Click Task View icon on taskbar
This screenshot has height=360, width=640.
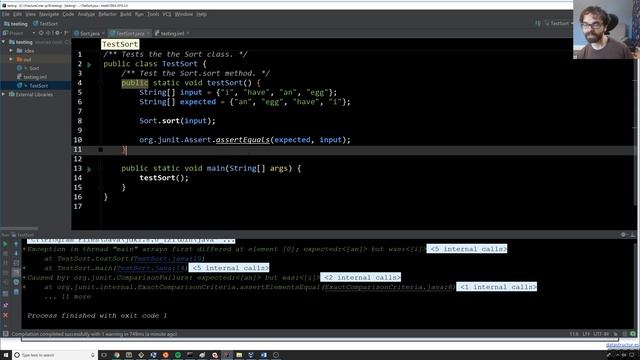[104, 355]
